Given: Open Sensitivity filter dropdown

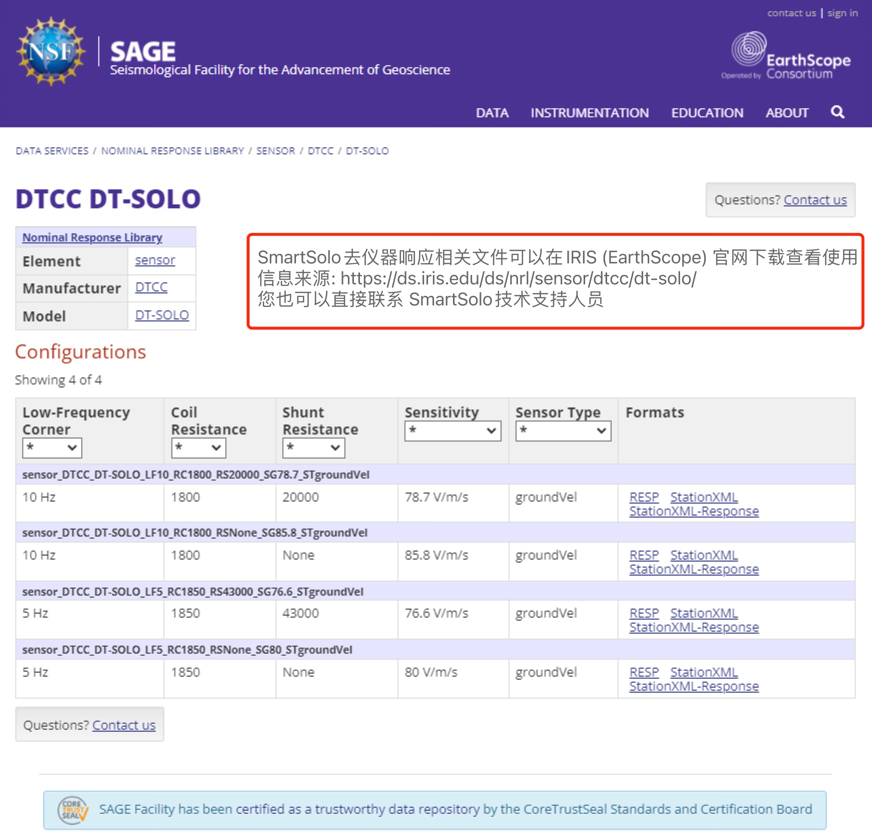Looking at the screenshot, I should click(453, 431).
